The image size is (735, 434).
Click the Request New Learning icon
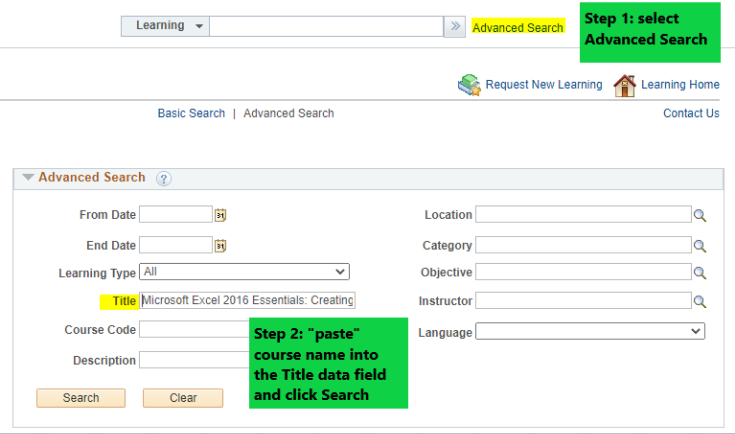point(469,85)
